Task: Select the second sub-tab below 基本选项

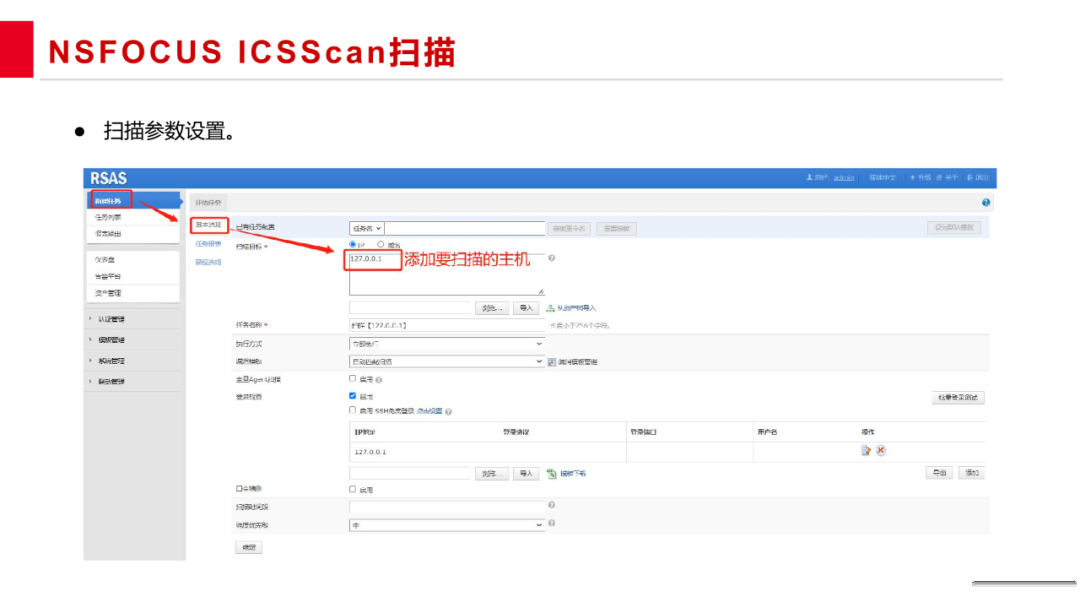Action: [209, 244]
